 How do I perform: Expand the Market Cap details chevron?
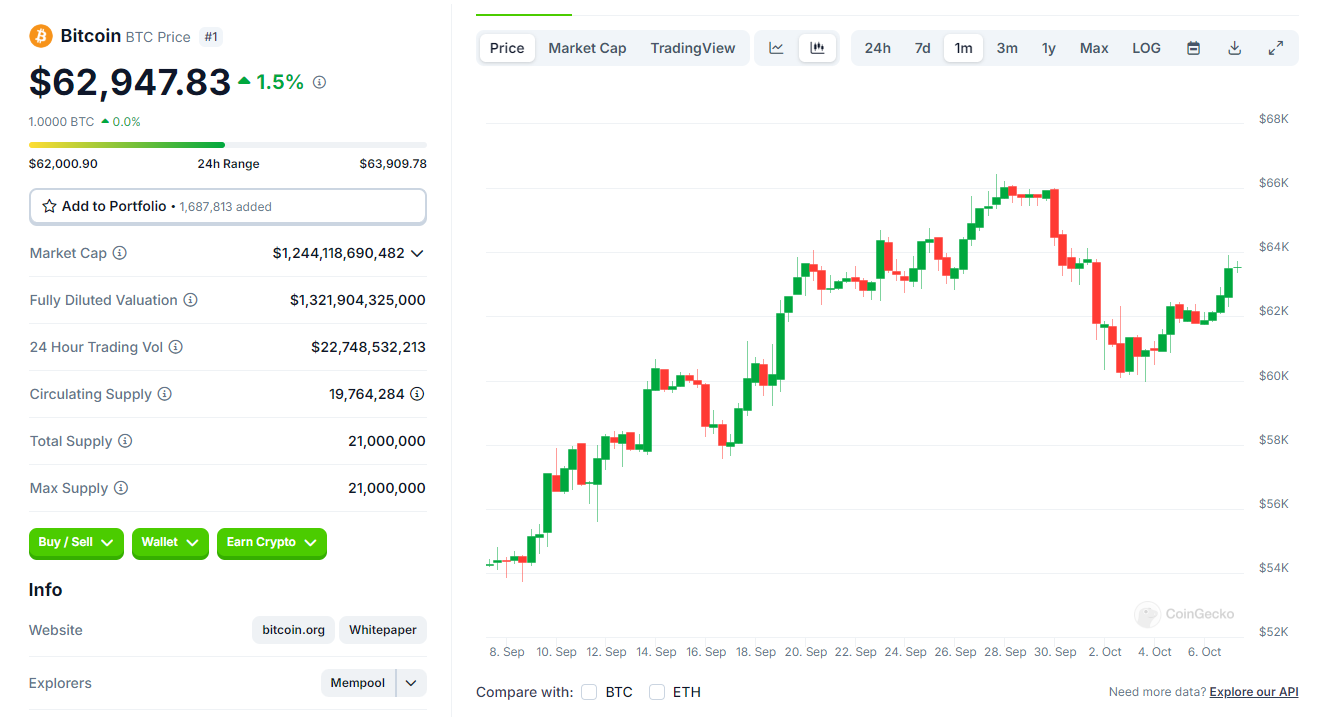pos(417,253)
